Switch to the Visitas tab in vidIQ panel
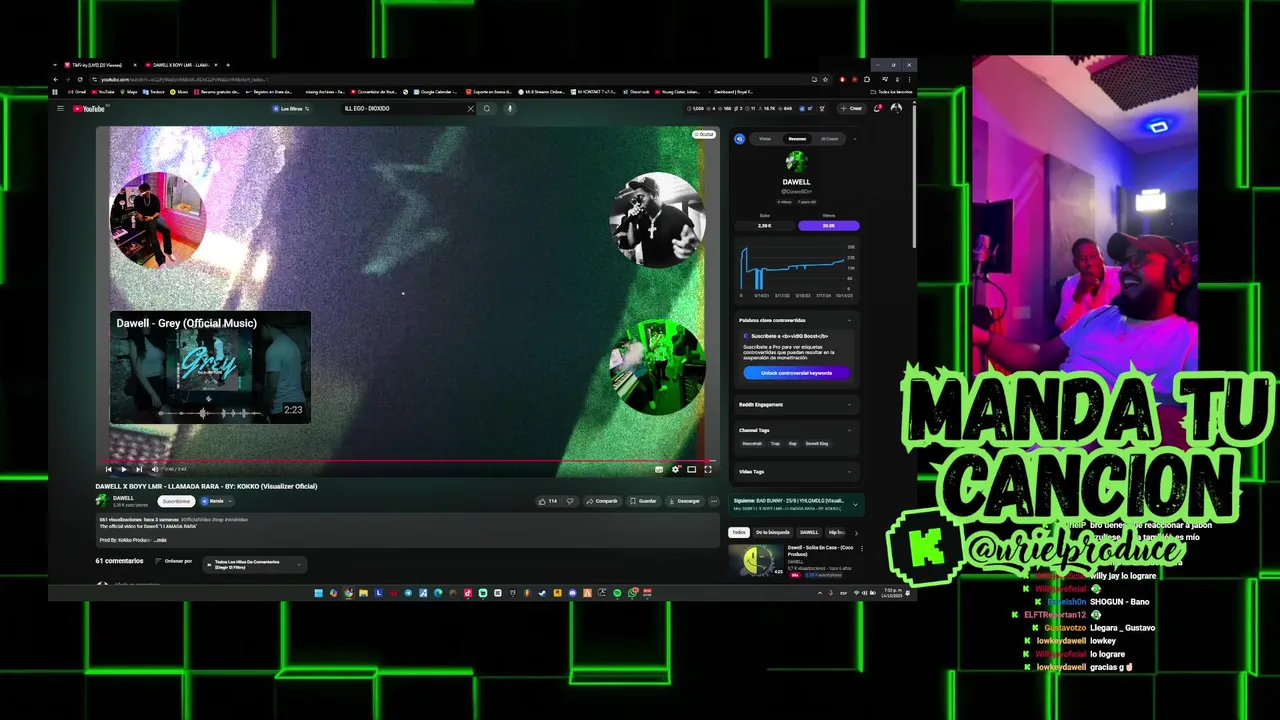 [x=765, y=139]
